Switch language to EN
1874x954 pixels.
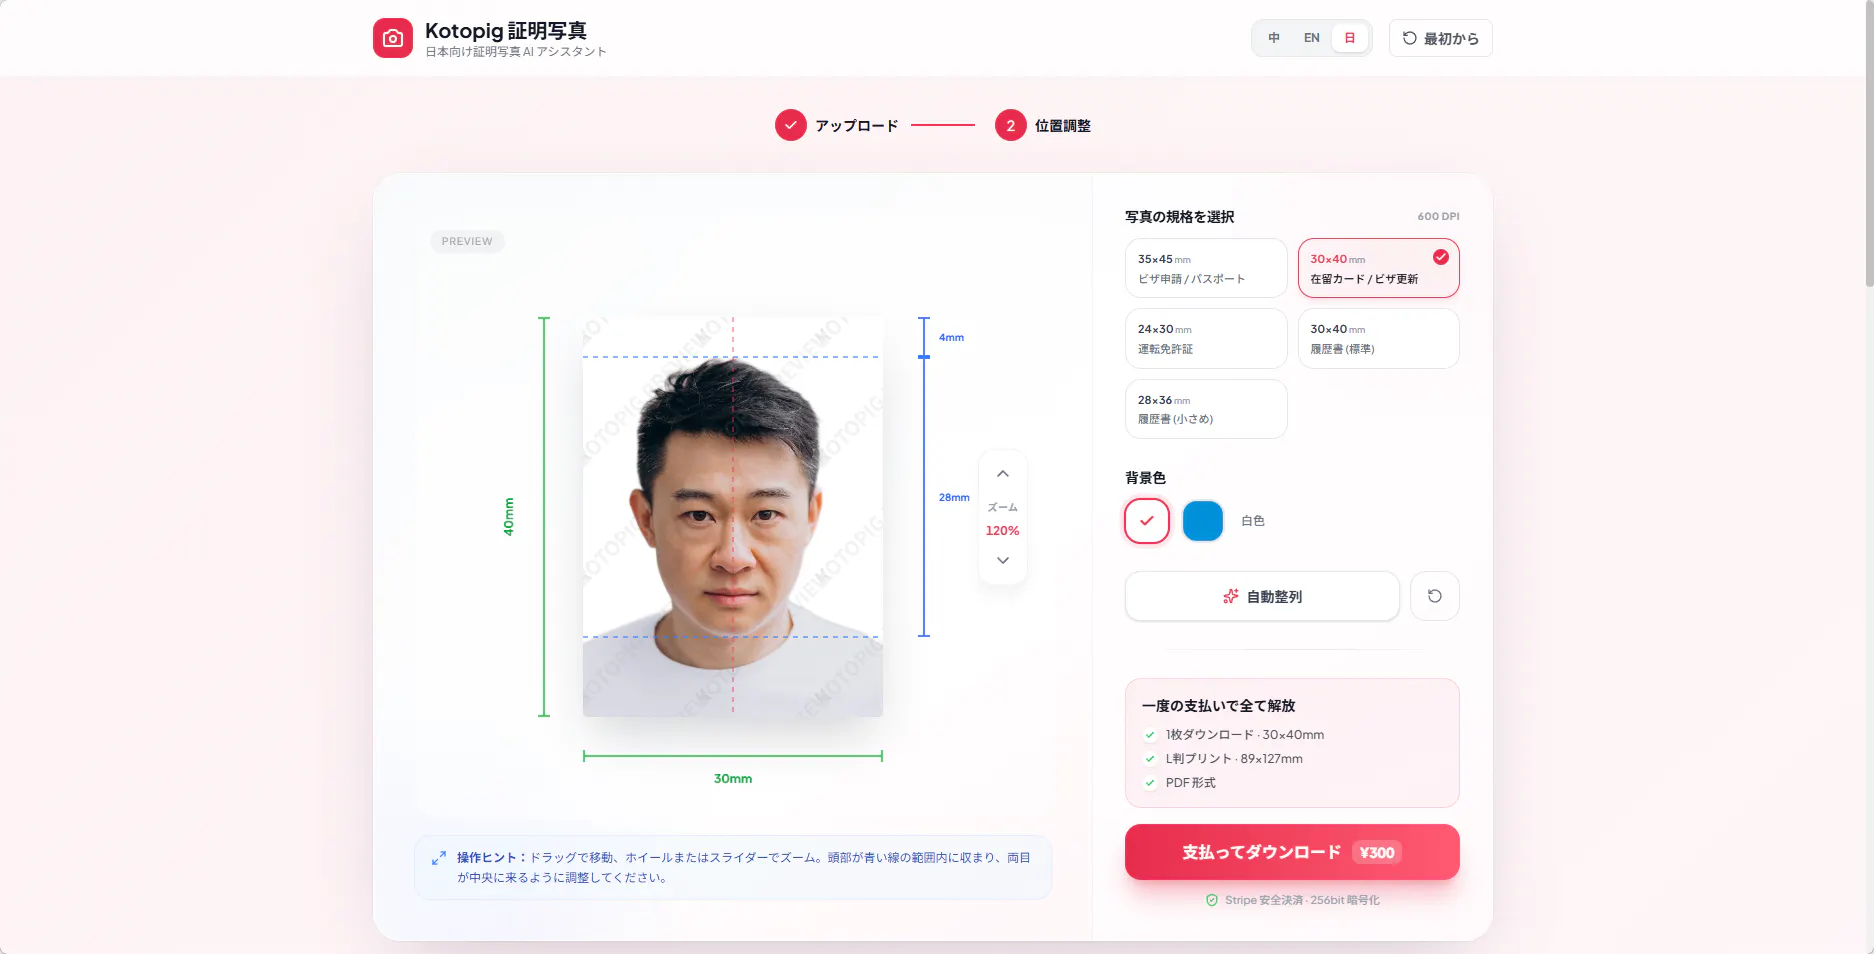pyautogui.click(x=1311, y=38)
